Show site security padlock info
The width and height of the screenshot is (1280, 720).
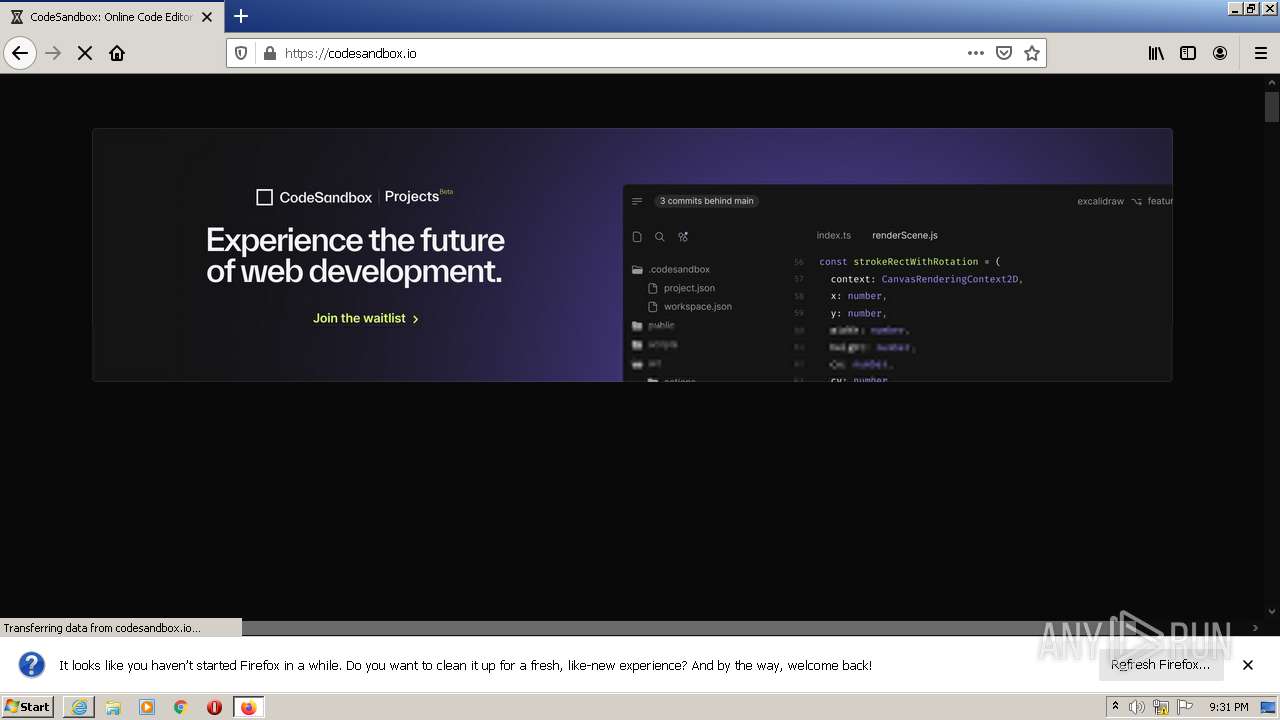[269, 53]
